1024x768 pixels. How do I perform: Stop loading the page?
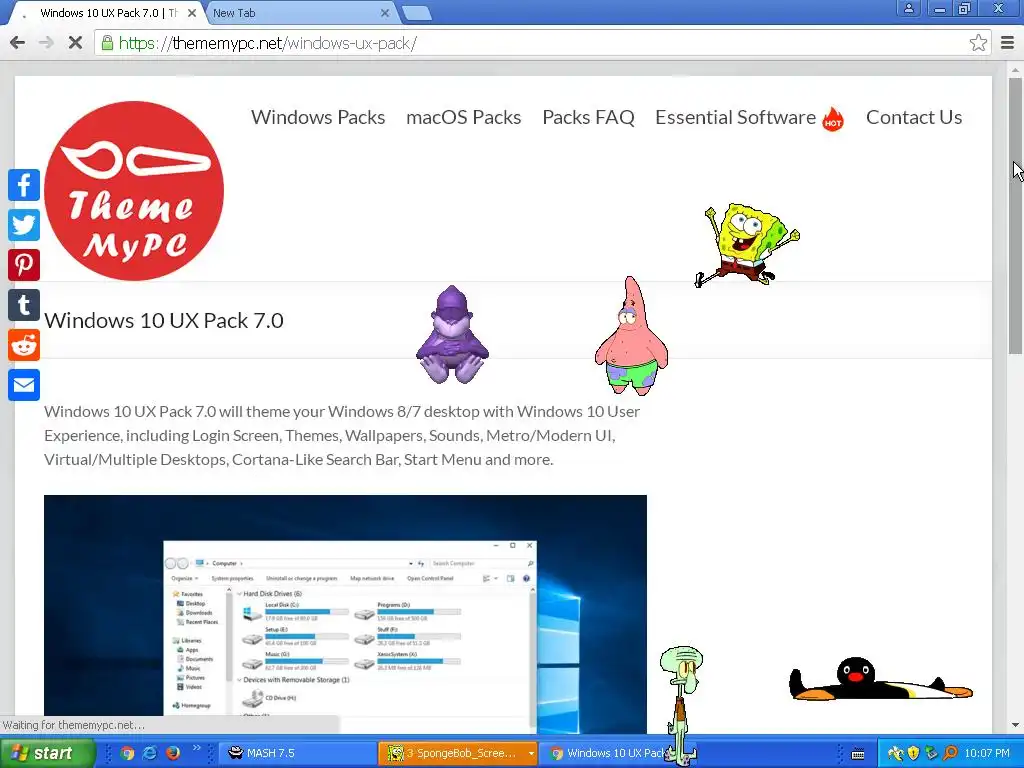pos(75,43)
